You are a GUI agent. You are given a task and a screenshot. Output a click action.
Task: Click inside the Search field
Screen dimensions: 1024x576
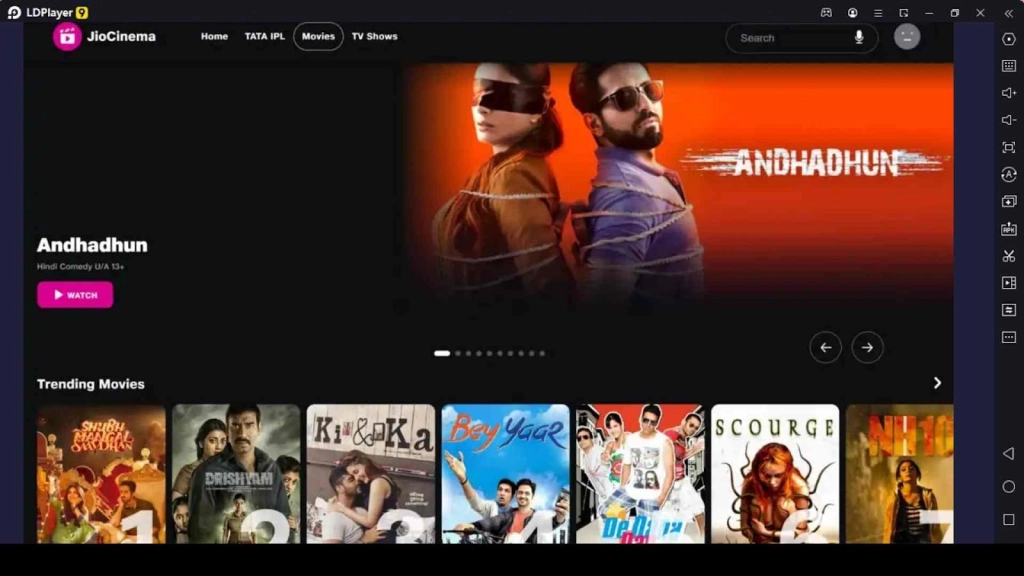coord(790,38)
